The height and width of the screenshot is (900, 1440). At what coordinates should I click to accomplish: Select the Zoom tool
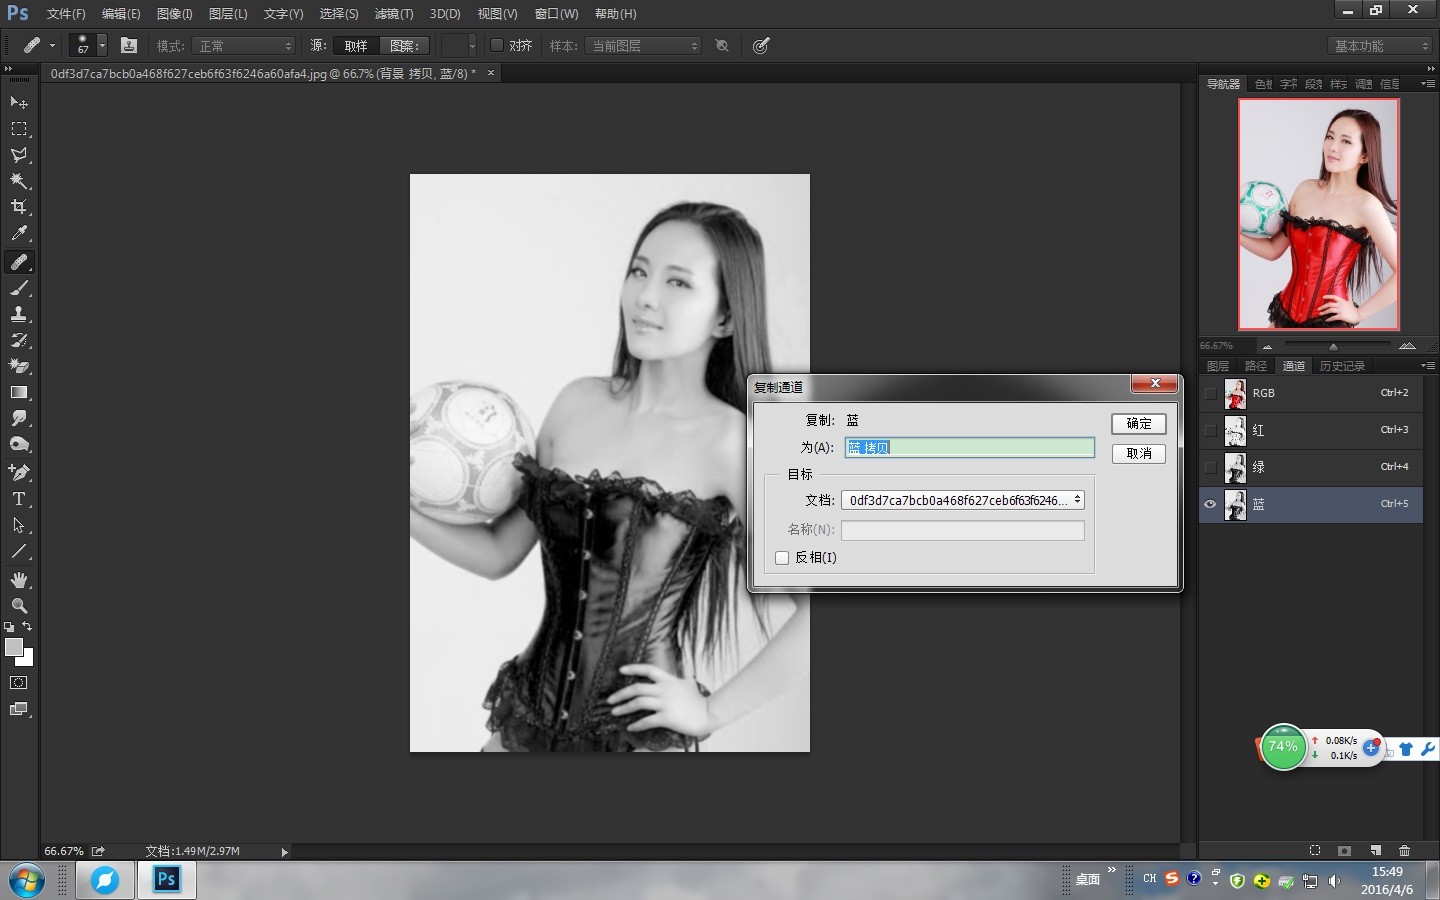pos(19,606)
